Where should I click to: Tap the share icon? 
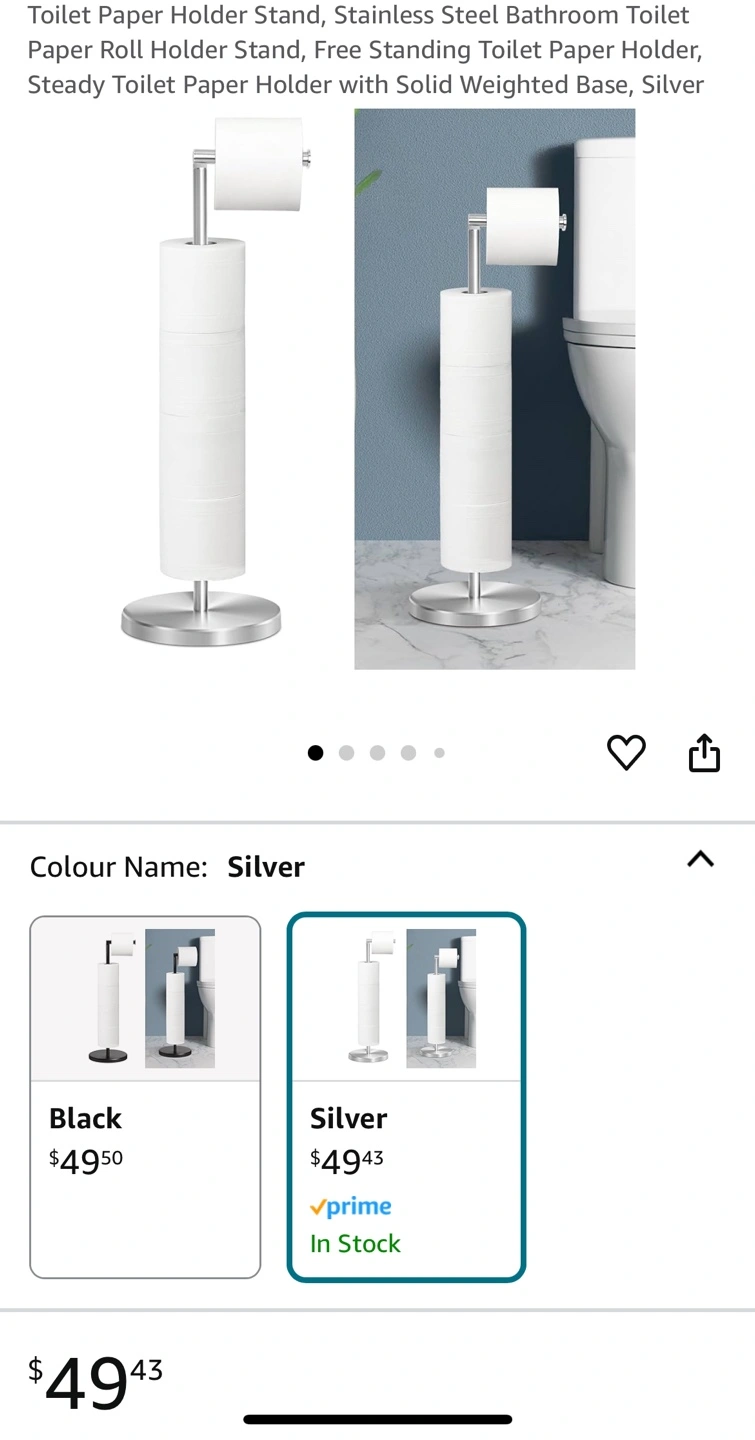(704, 752)
